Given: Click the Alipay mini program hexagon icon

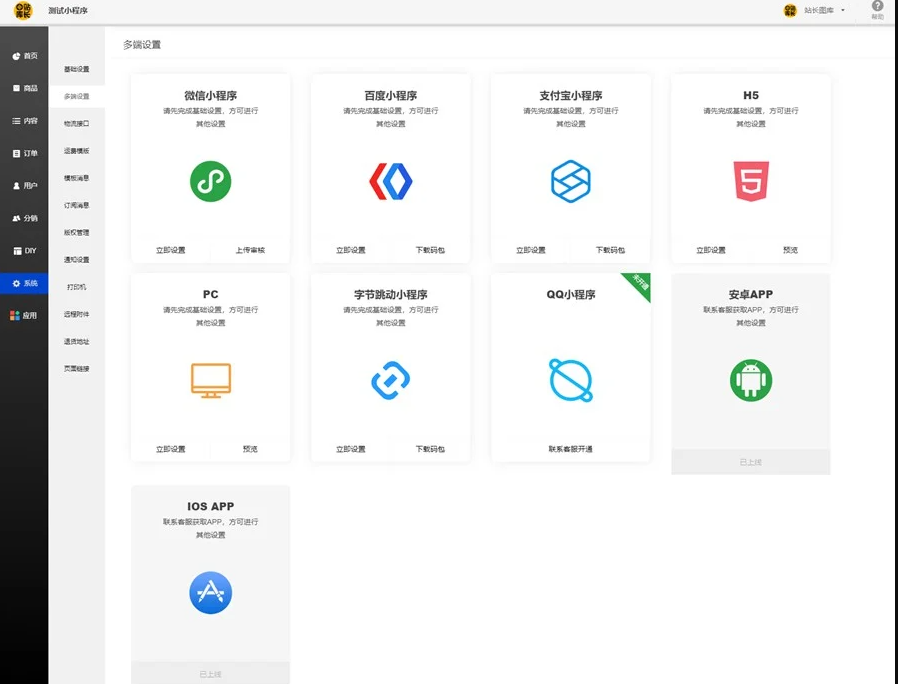Looking at the screenshot, I should 570,181.
